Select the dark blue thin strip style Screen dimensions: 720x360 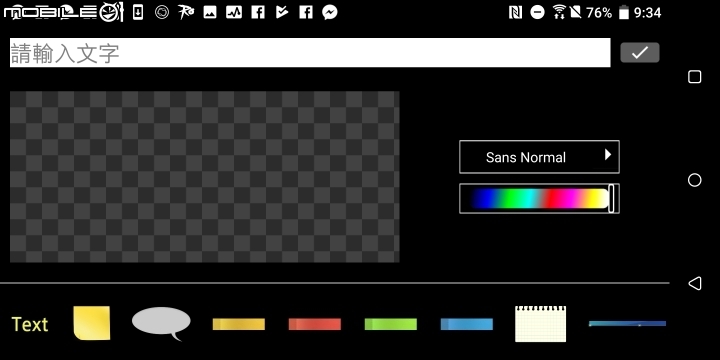click(627, 324)
